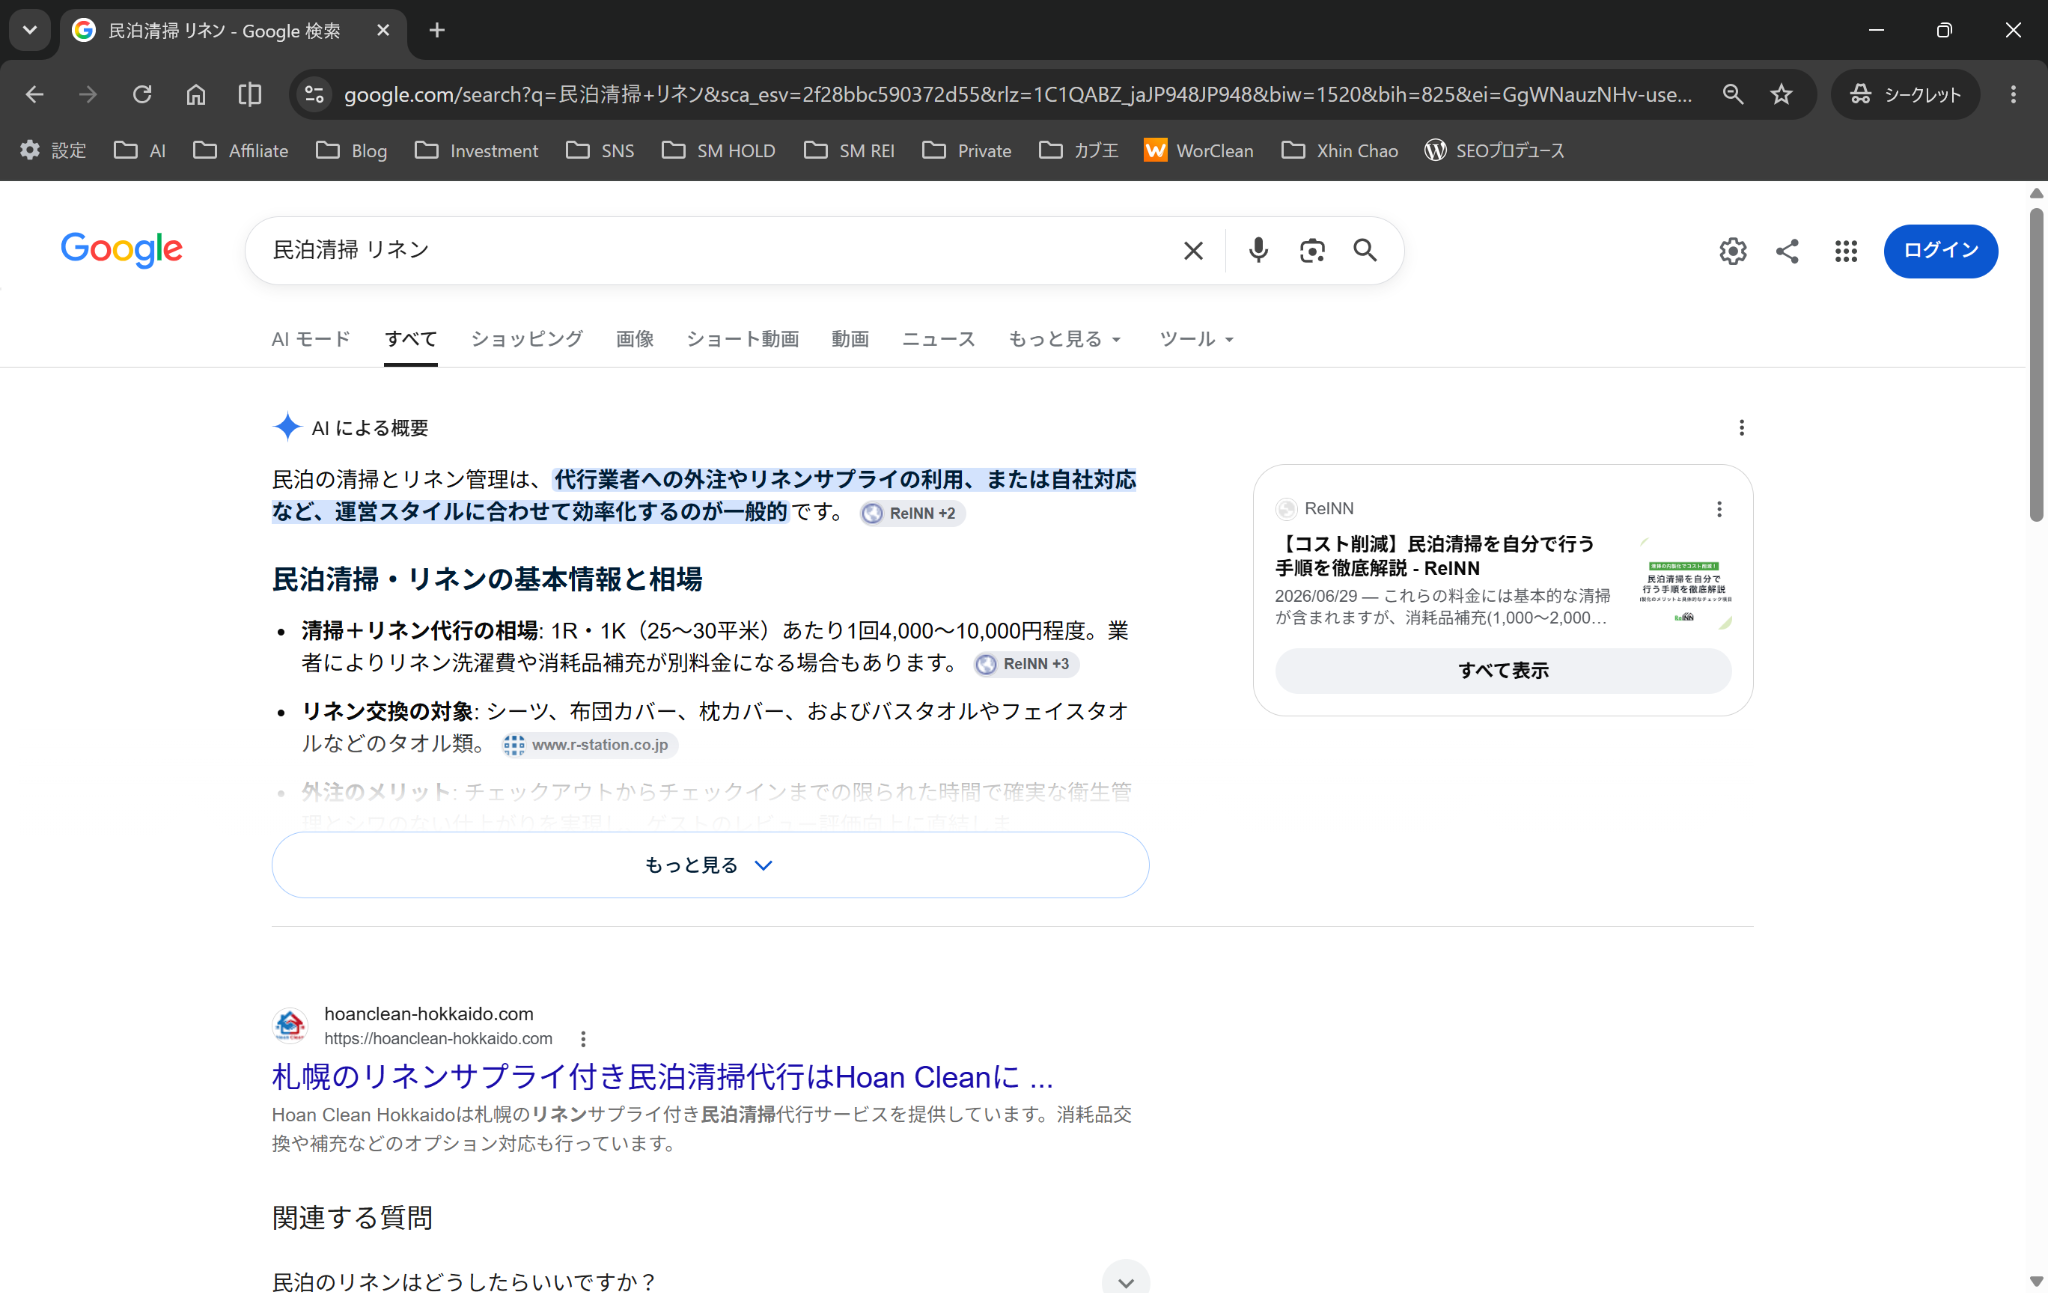Open the ニュース tab

[x=938, y=339]
